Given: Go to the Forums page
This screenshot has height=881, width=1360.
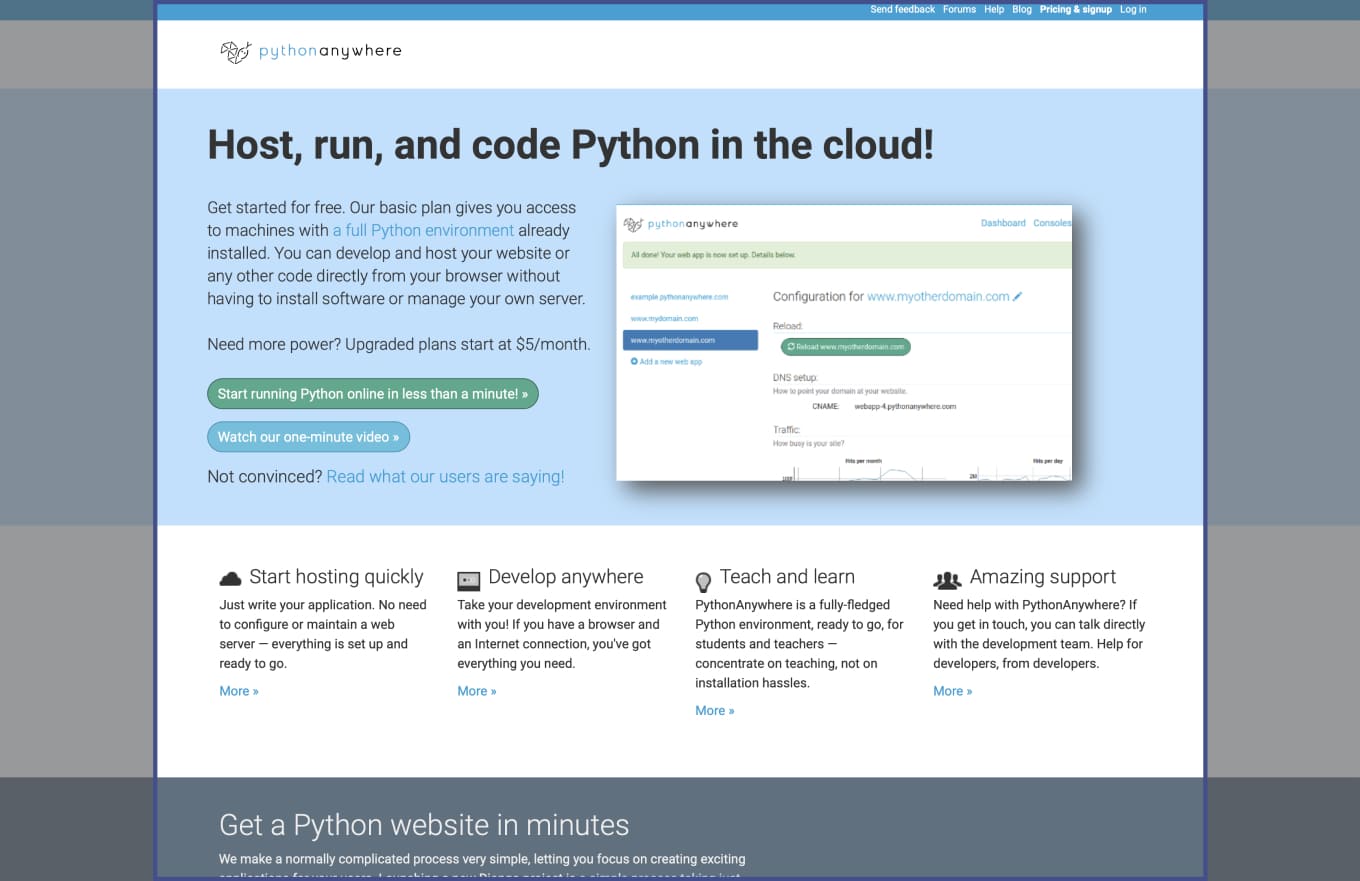Looking at the screenshot, I should 959,10.
